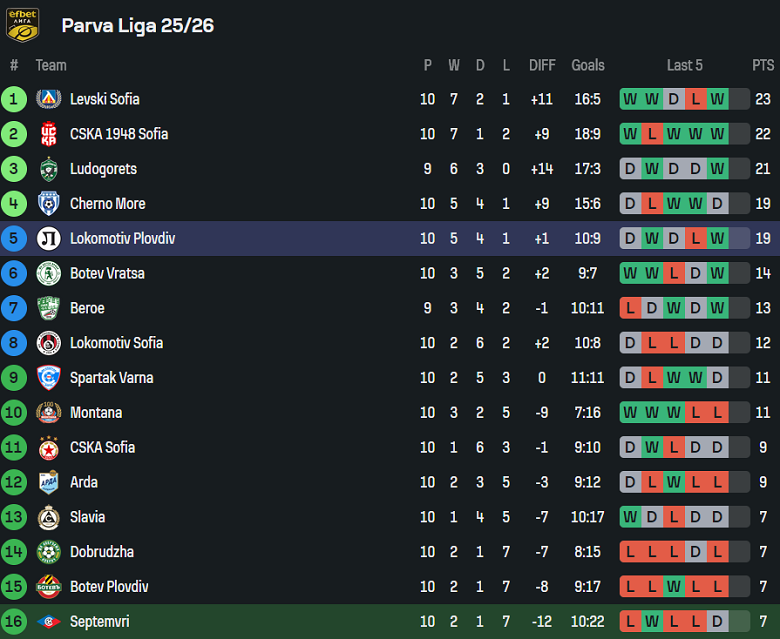Click Levski Sofia's most recent win badge
Screen dimensions: 780x639
click(717, 99)
